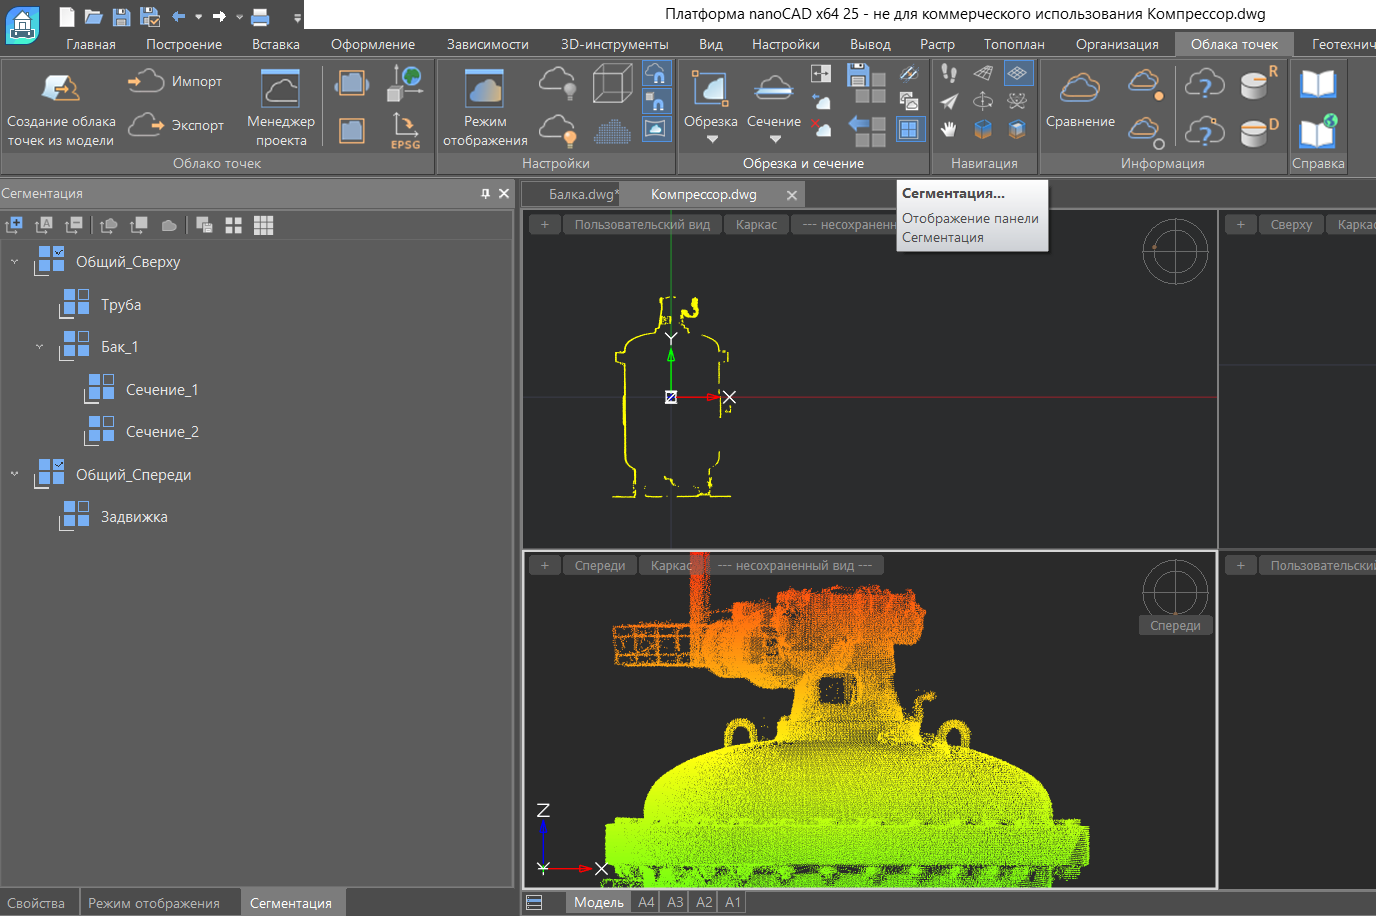The image size is (1376, 916).
Task: Collapse the Бак_1 tree node
Action: tap(40, 347)
